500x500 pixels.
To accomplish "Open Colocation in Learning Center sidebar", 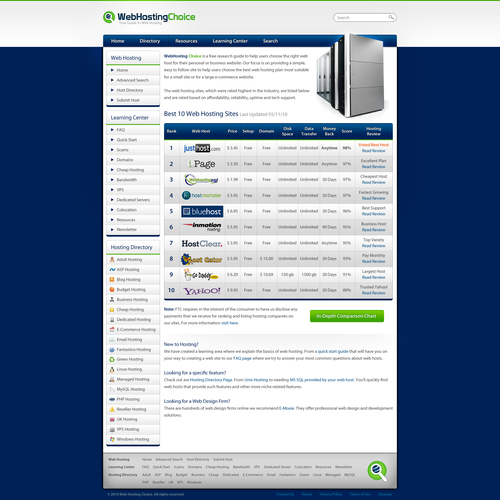I will (x=127, y=210).
